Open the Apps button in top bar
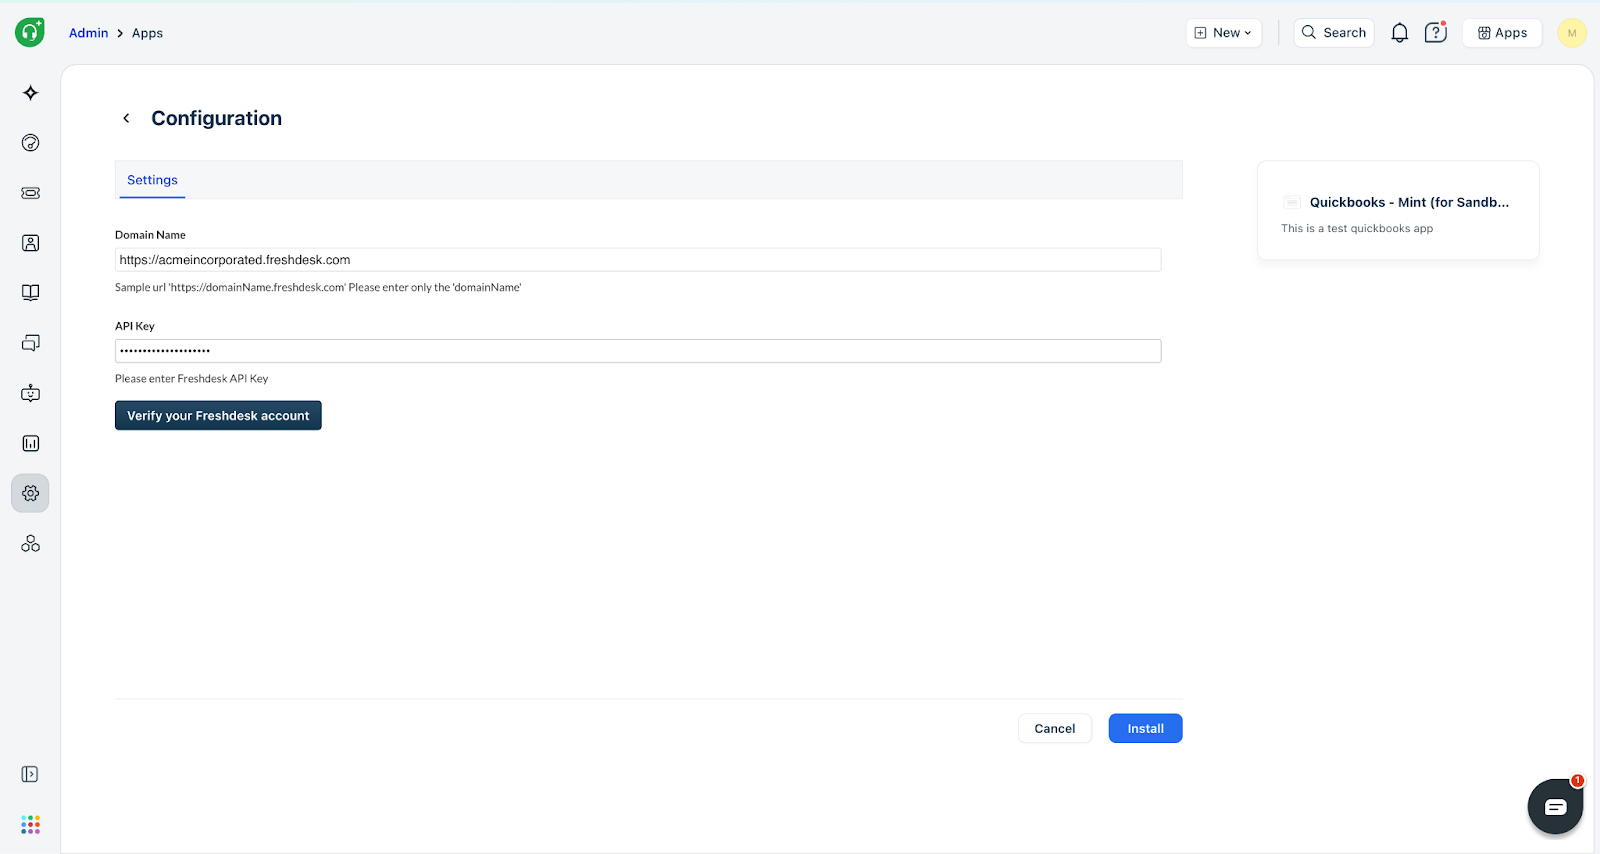 (x=1502, y=33)
